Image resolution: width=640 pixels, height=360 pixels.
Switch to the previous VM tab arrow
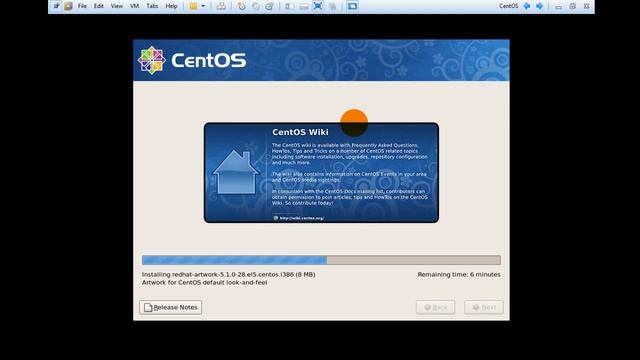click(527, 6)
